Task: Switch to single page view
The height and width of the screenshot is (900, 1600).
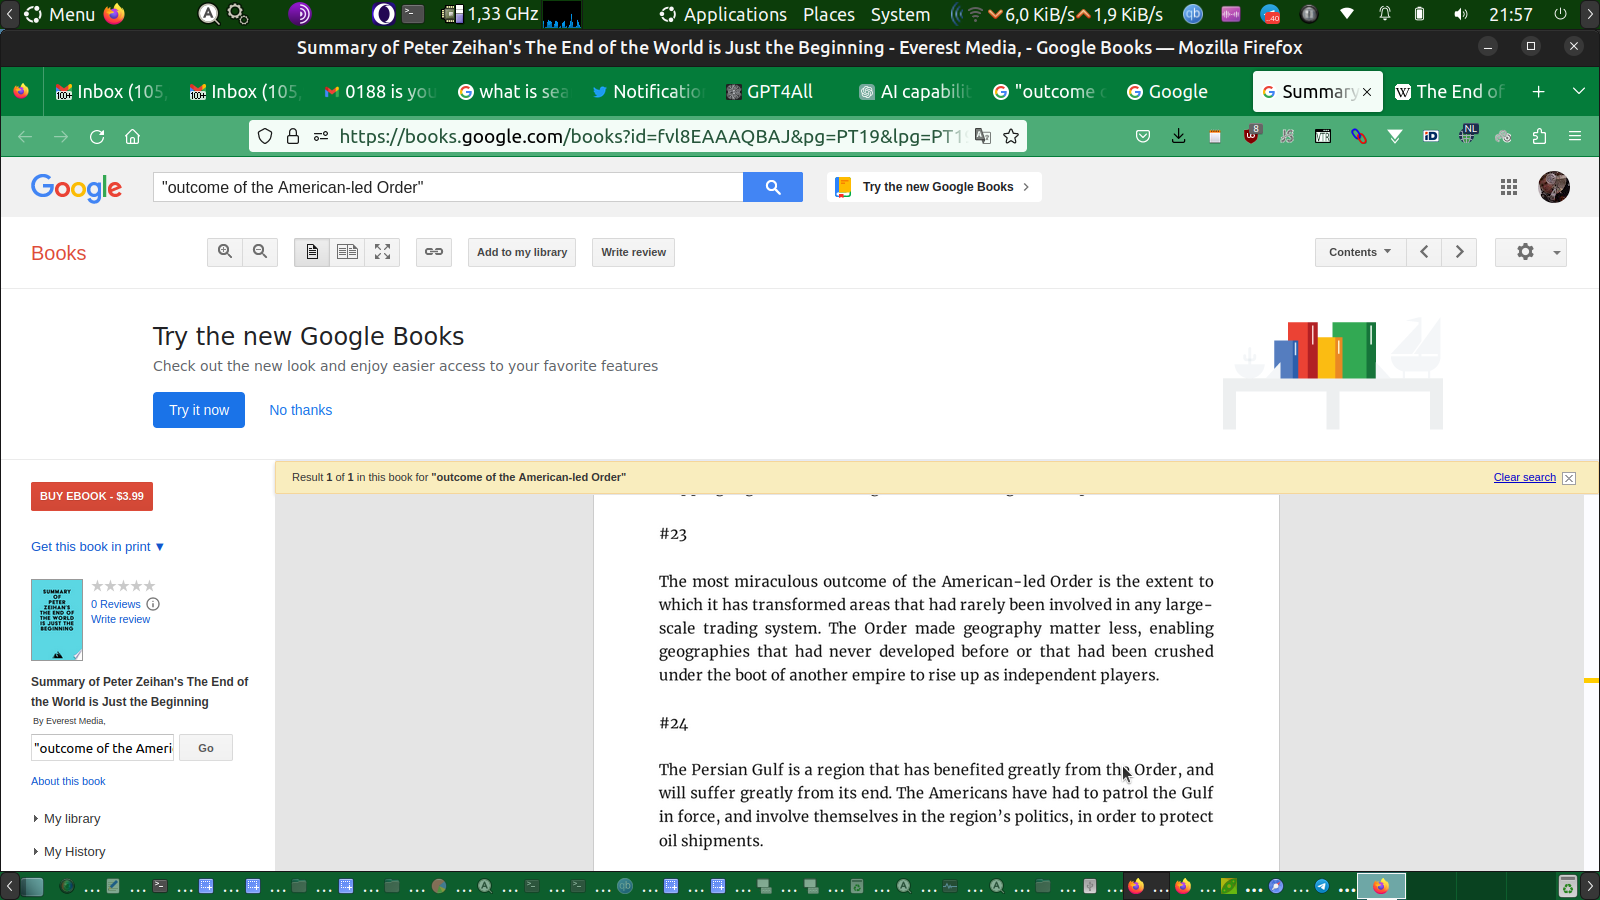Action: 312,252
